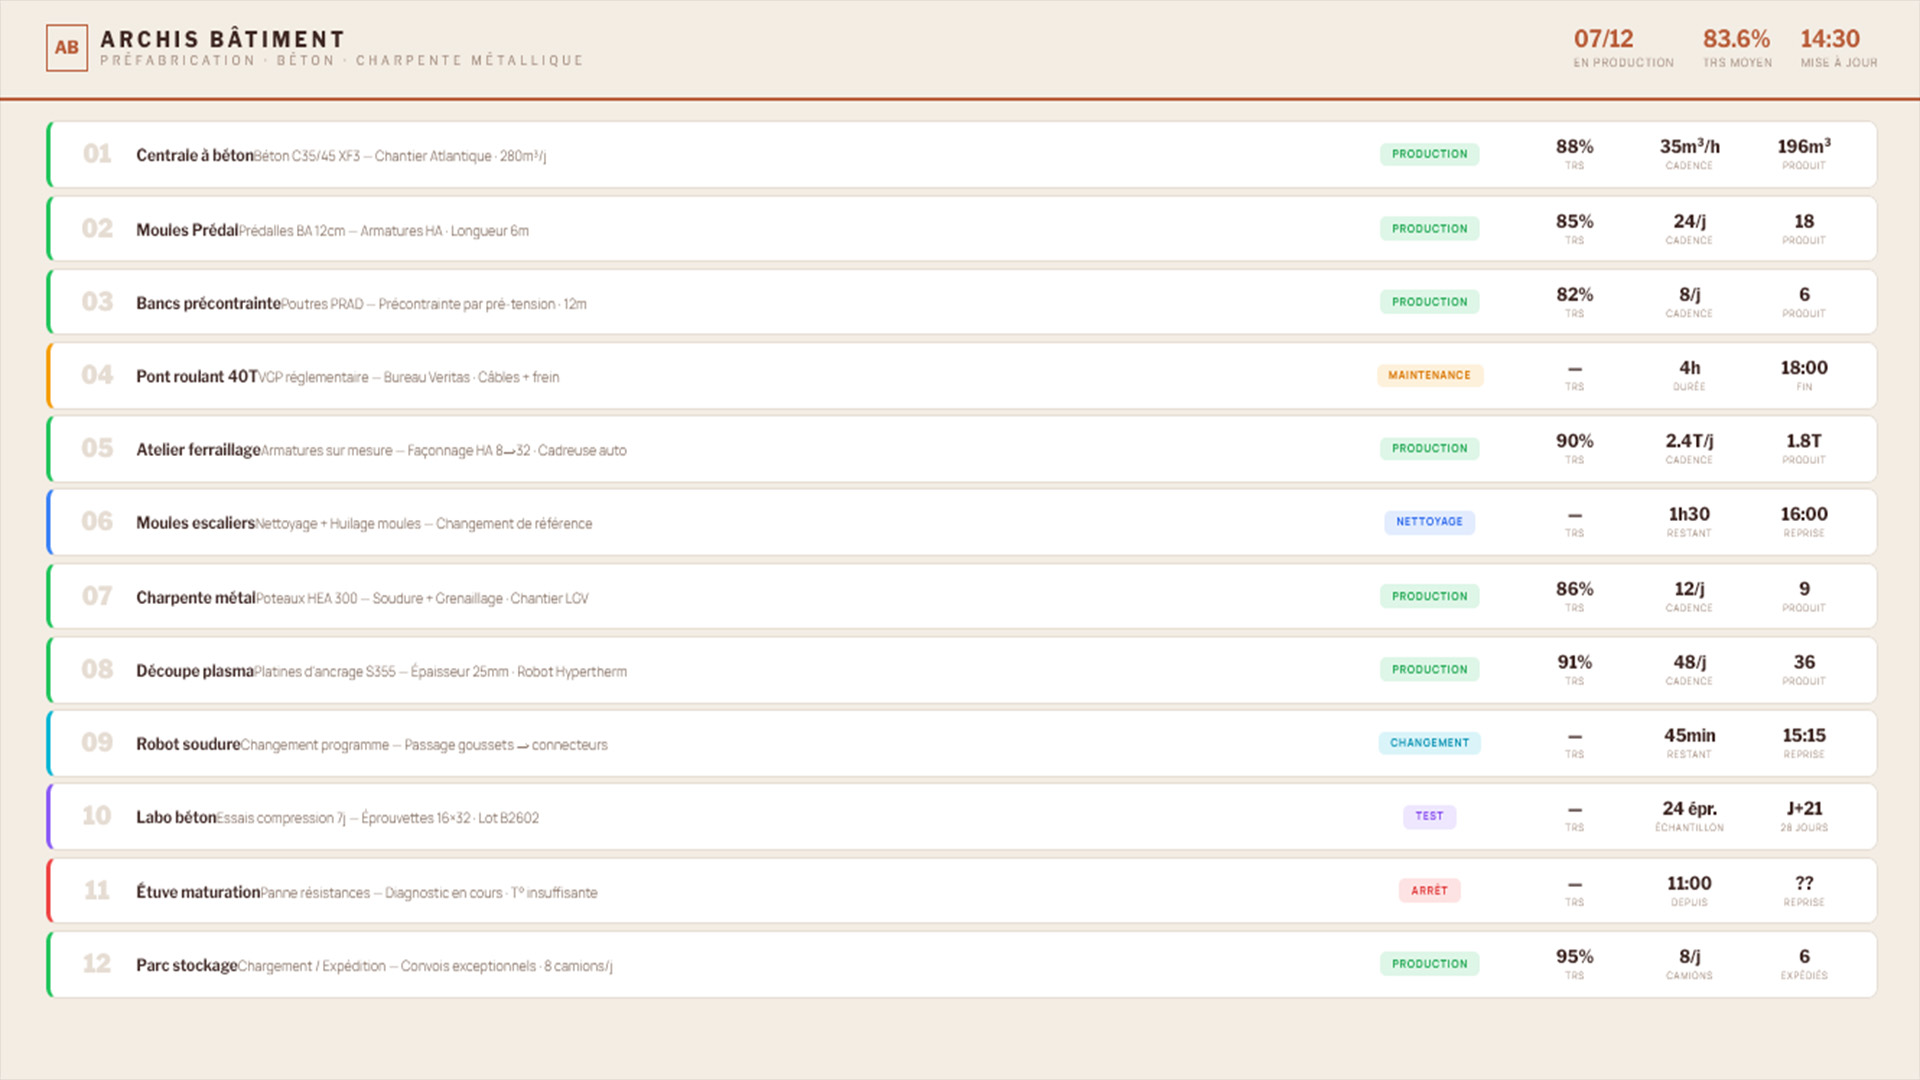Open the TEST badge on Labo béton row
Viewport: 1920px width, 1080px height.
coord(1429,816)
